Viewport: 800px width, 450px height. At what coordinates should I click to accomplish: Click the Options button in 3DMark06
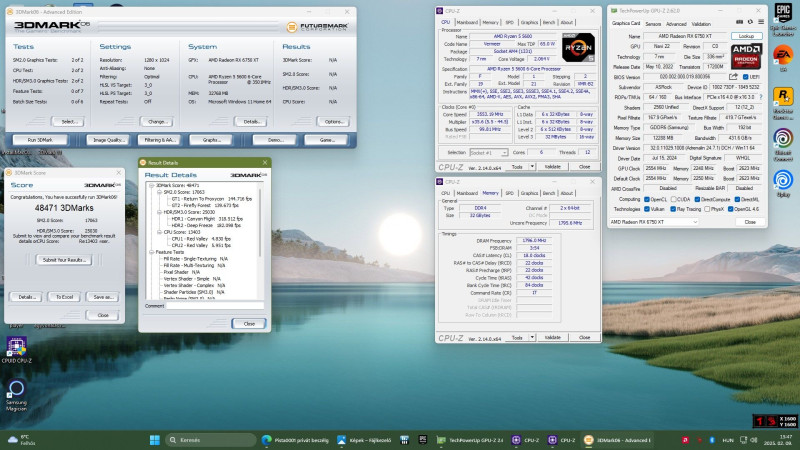333,122
